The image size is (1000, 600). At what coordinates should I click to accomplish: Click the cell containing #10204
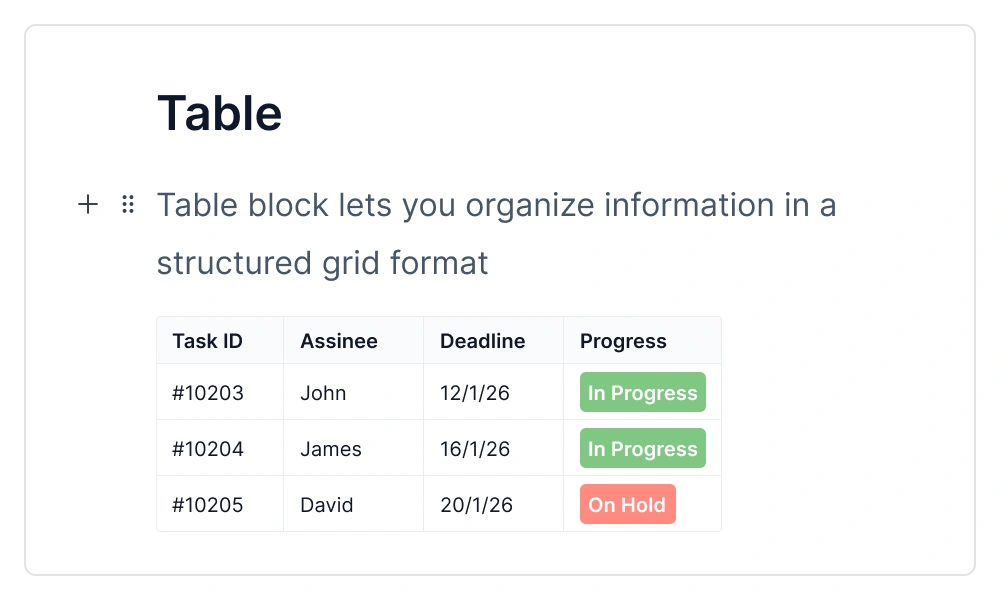click(207, 449)
